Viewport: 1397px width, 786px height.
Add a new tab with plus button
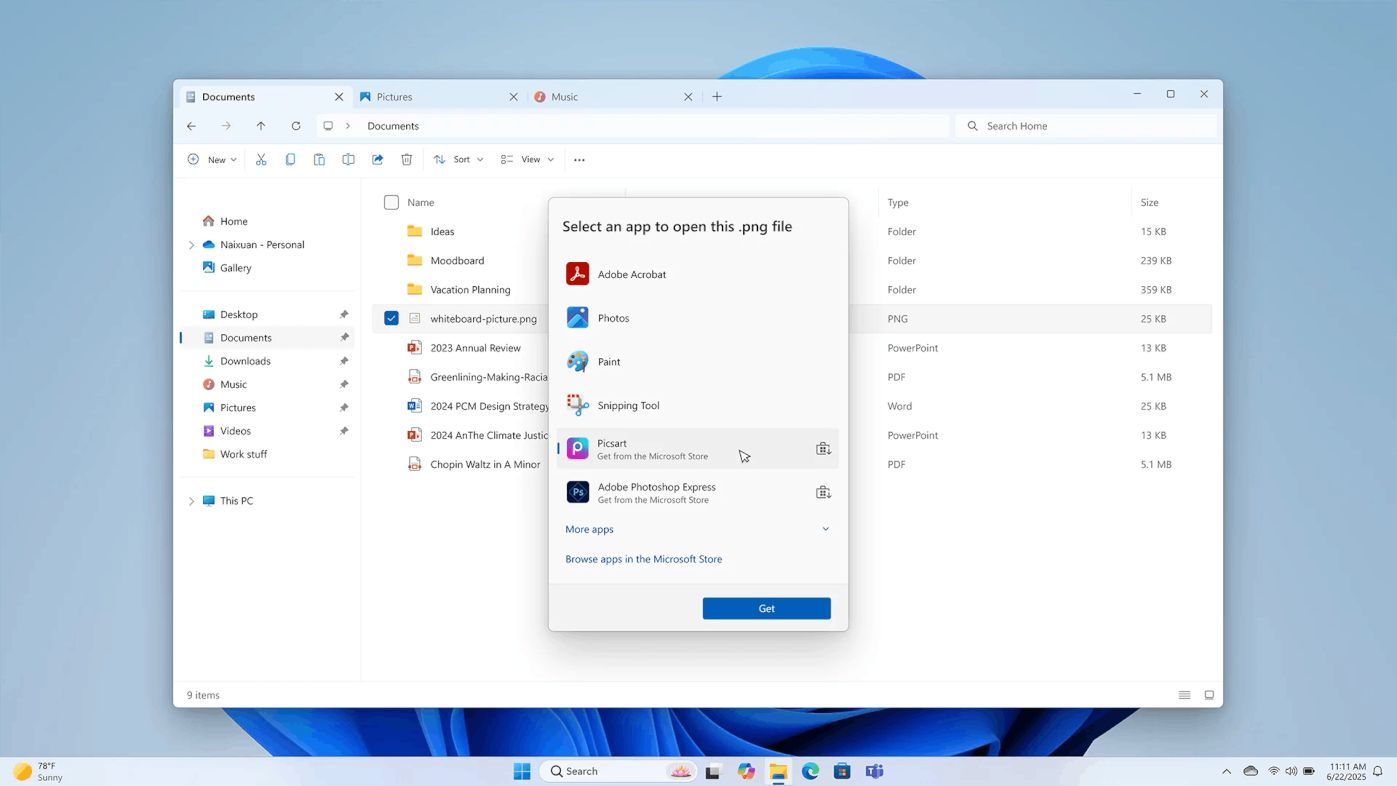[x=717, y=97]
